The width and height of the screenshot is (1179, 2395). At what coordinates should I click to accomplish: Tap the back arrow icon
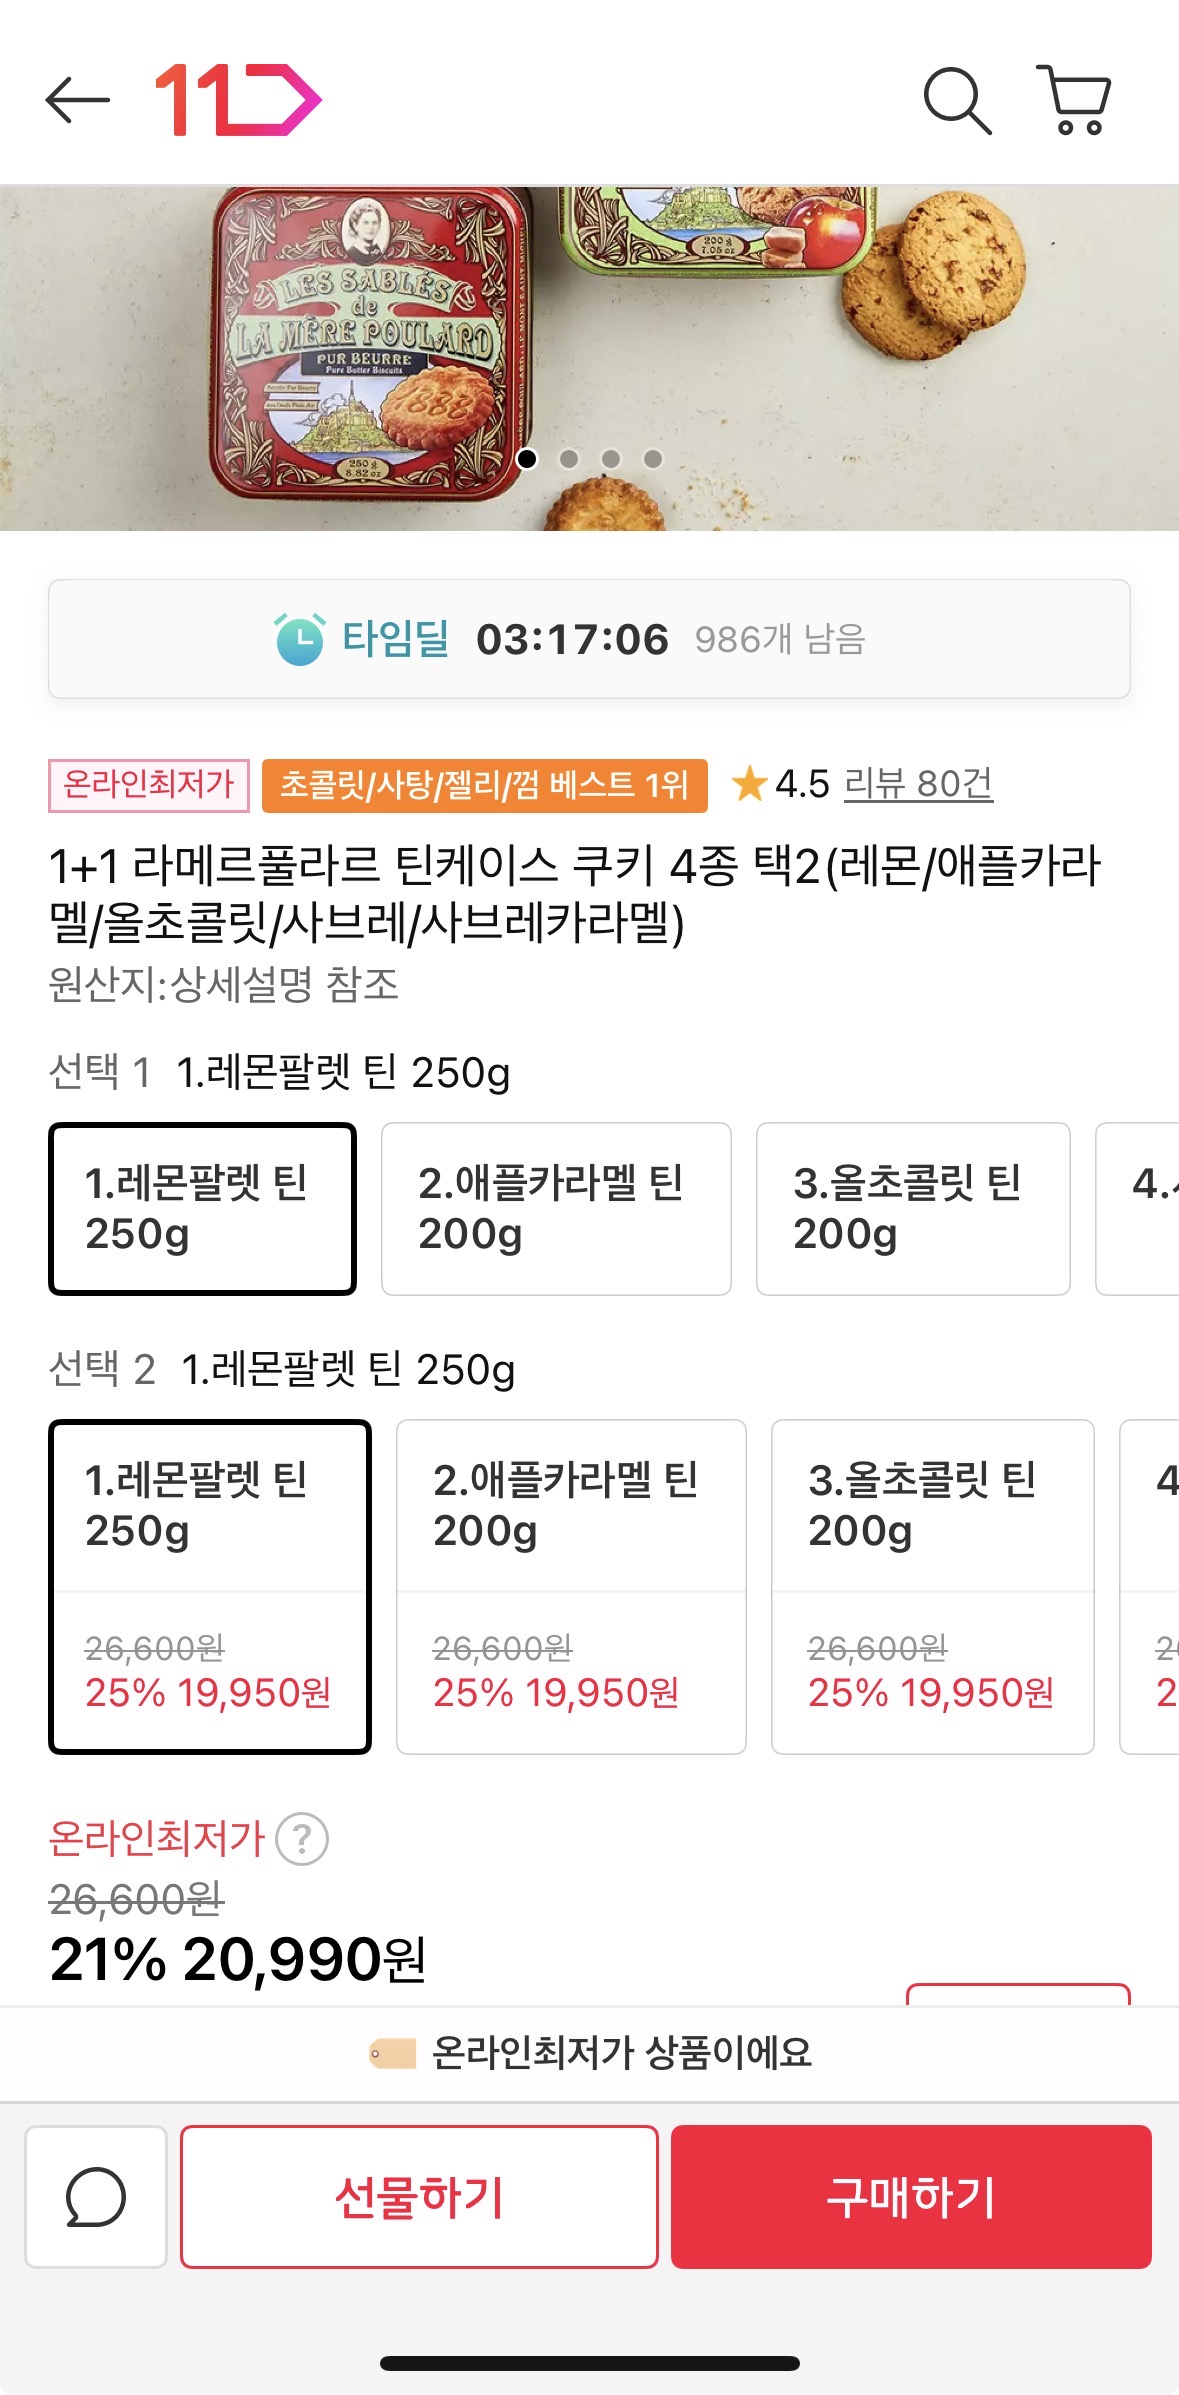point(77,100)
